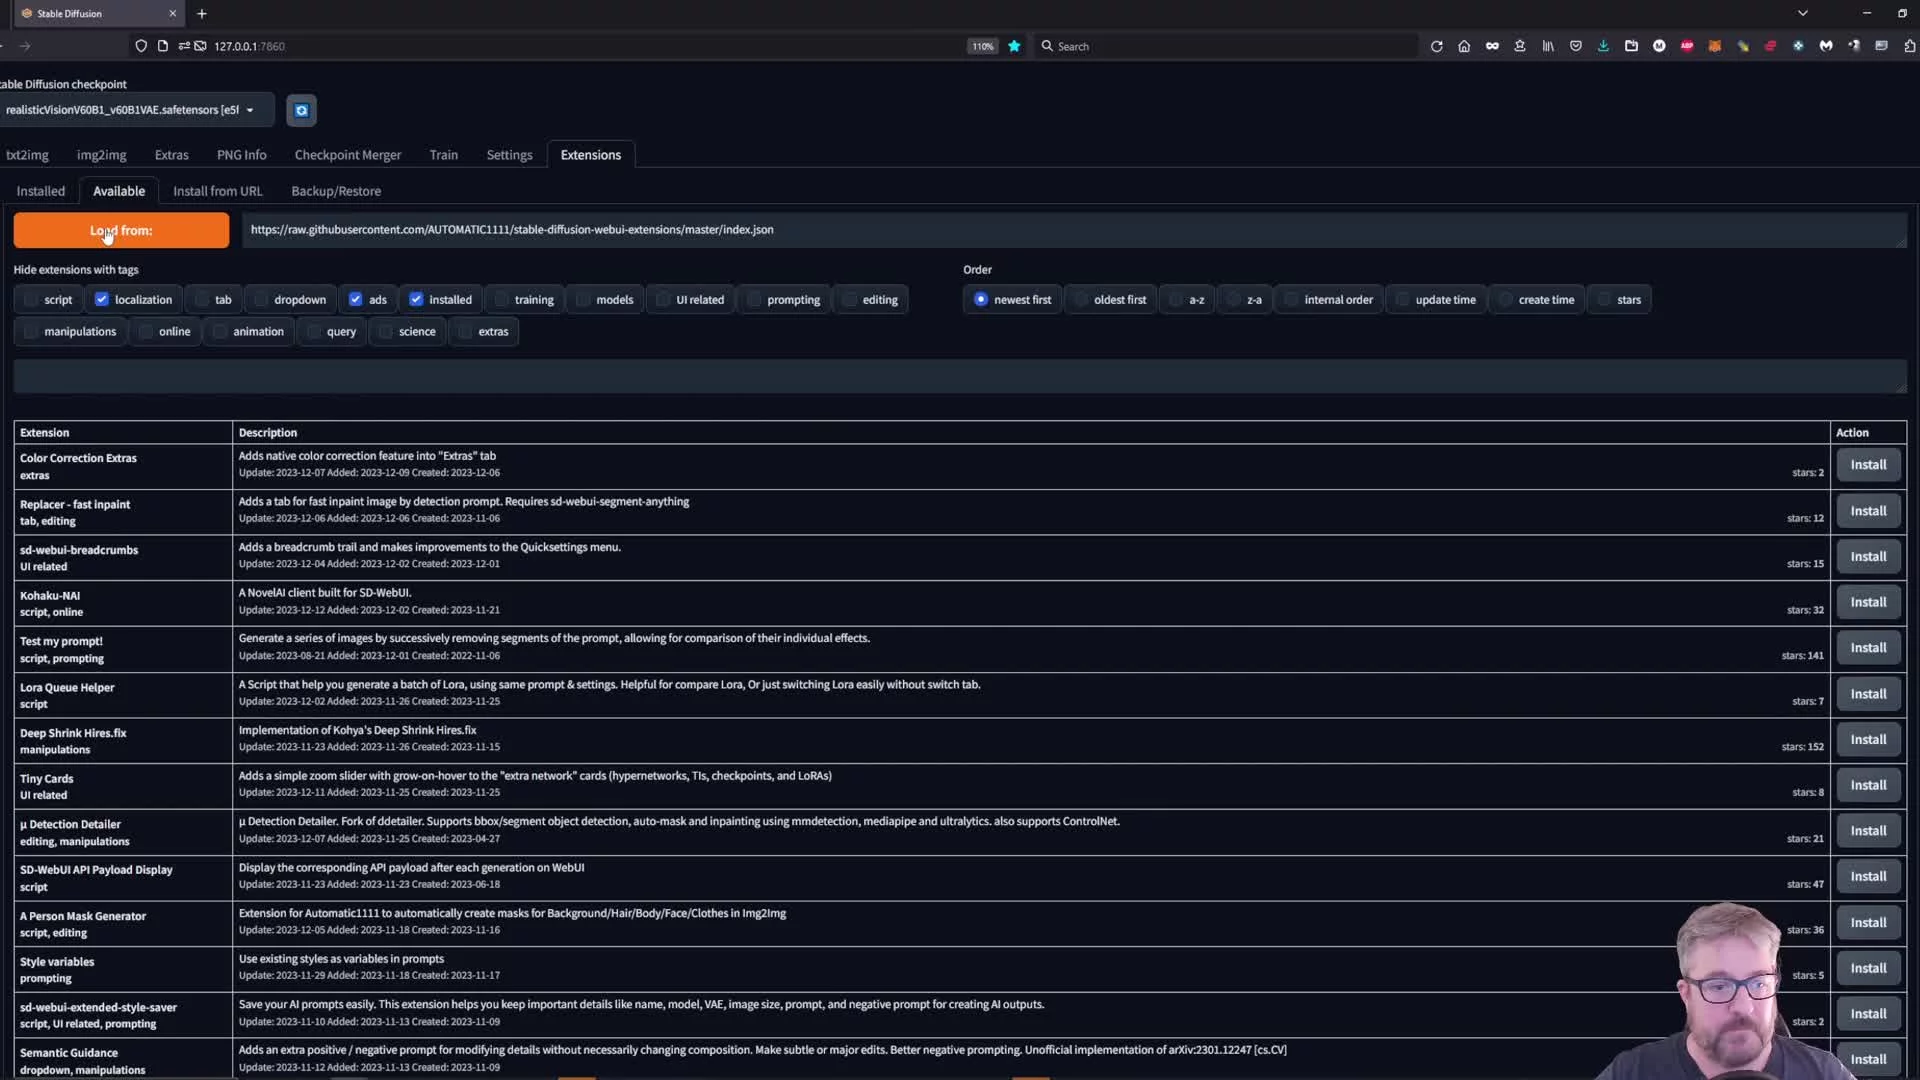
Task: Click the bookmark star icon
Action: tap(1014, 46)
